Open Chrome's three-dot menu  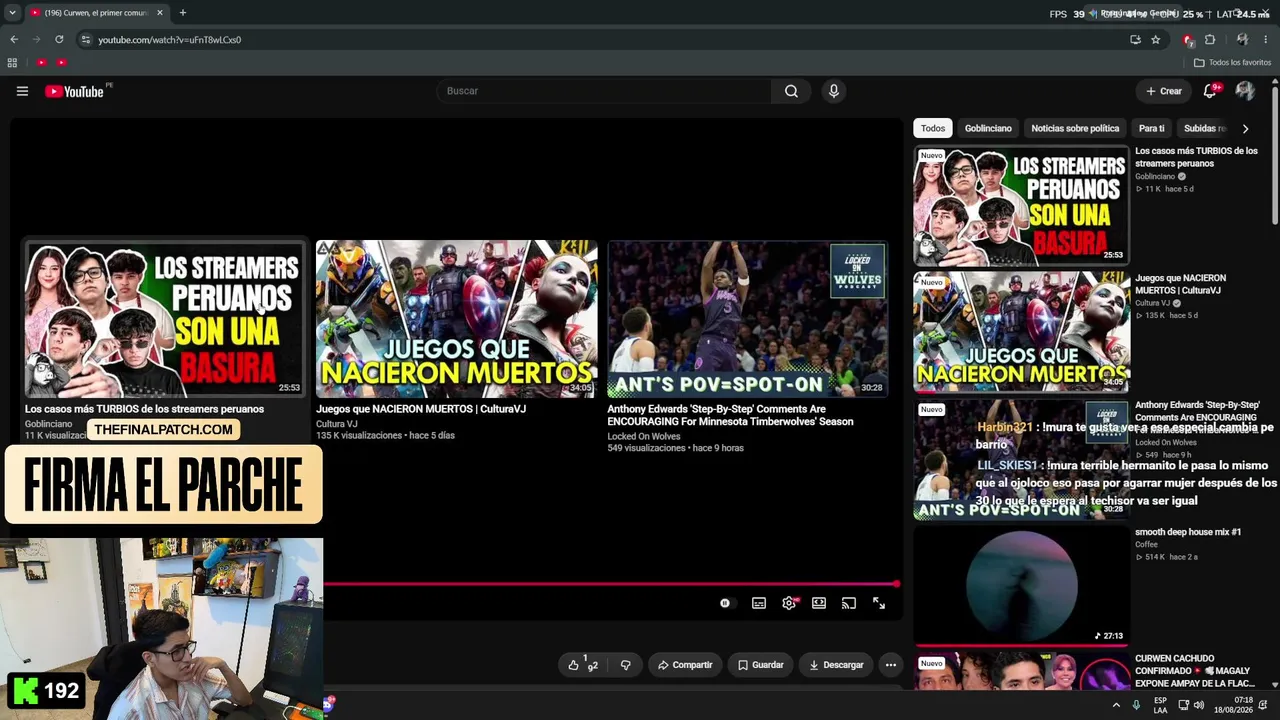[1265, 40]
